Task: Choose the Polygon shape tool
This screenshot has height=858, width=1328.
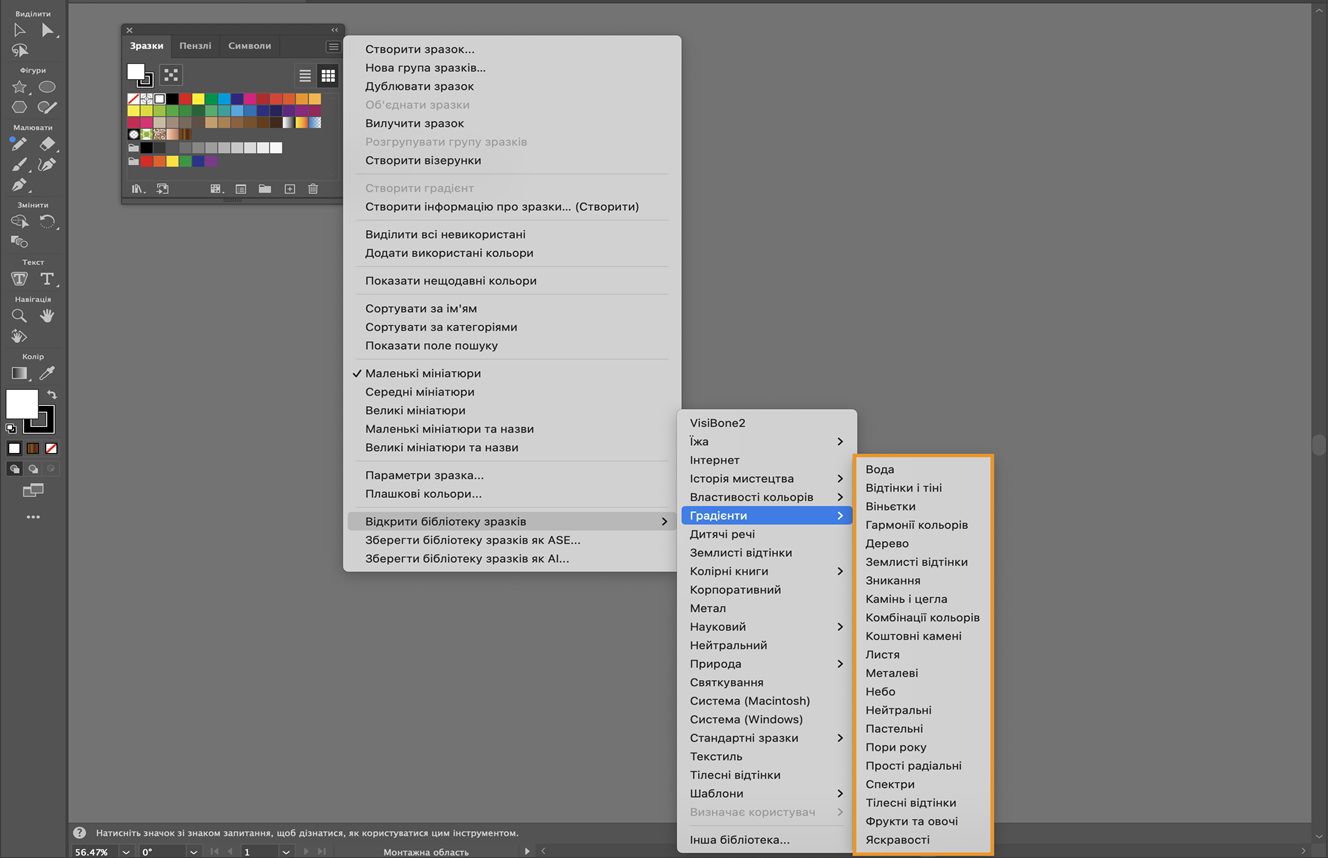Action: tap(19, 107)
